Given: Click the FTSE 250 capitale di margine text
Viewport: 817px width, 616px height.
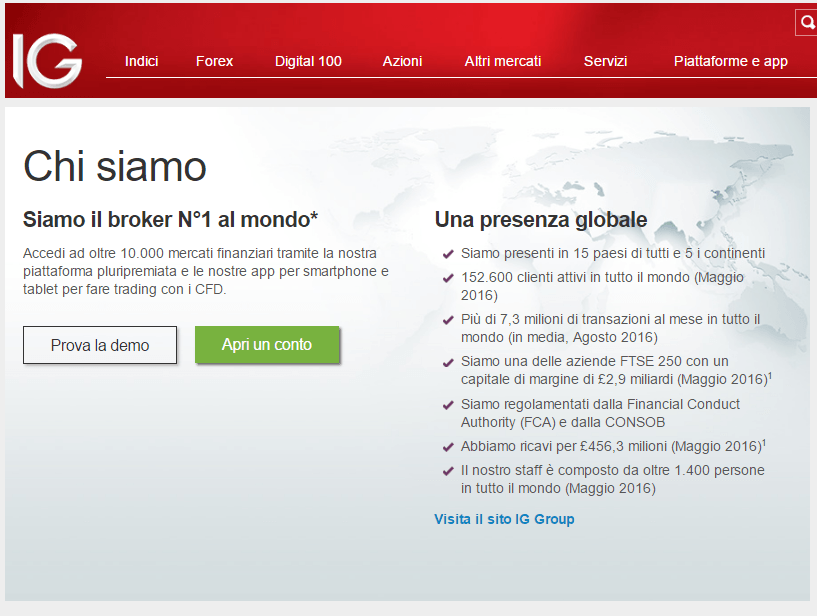Looking at the screenshot, I should point(616,370).
